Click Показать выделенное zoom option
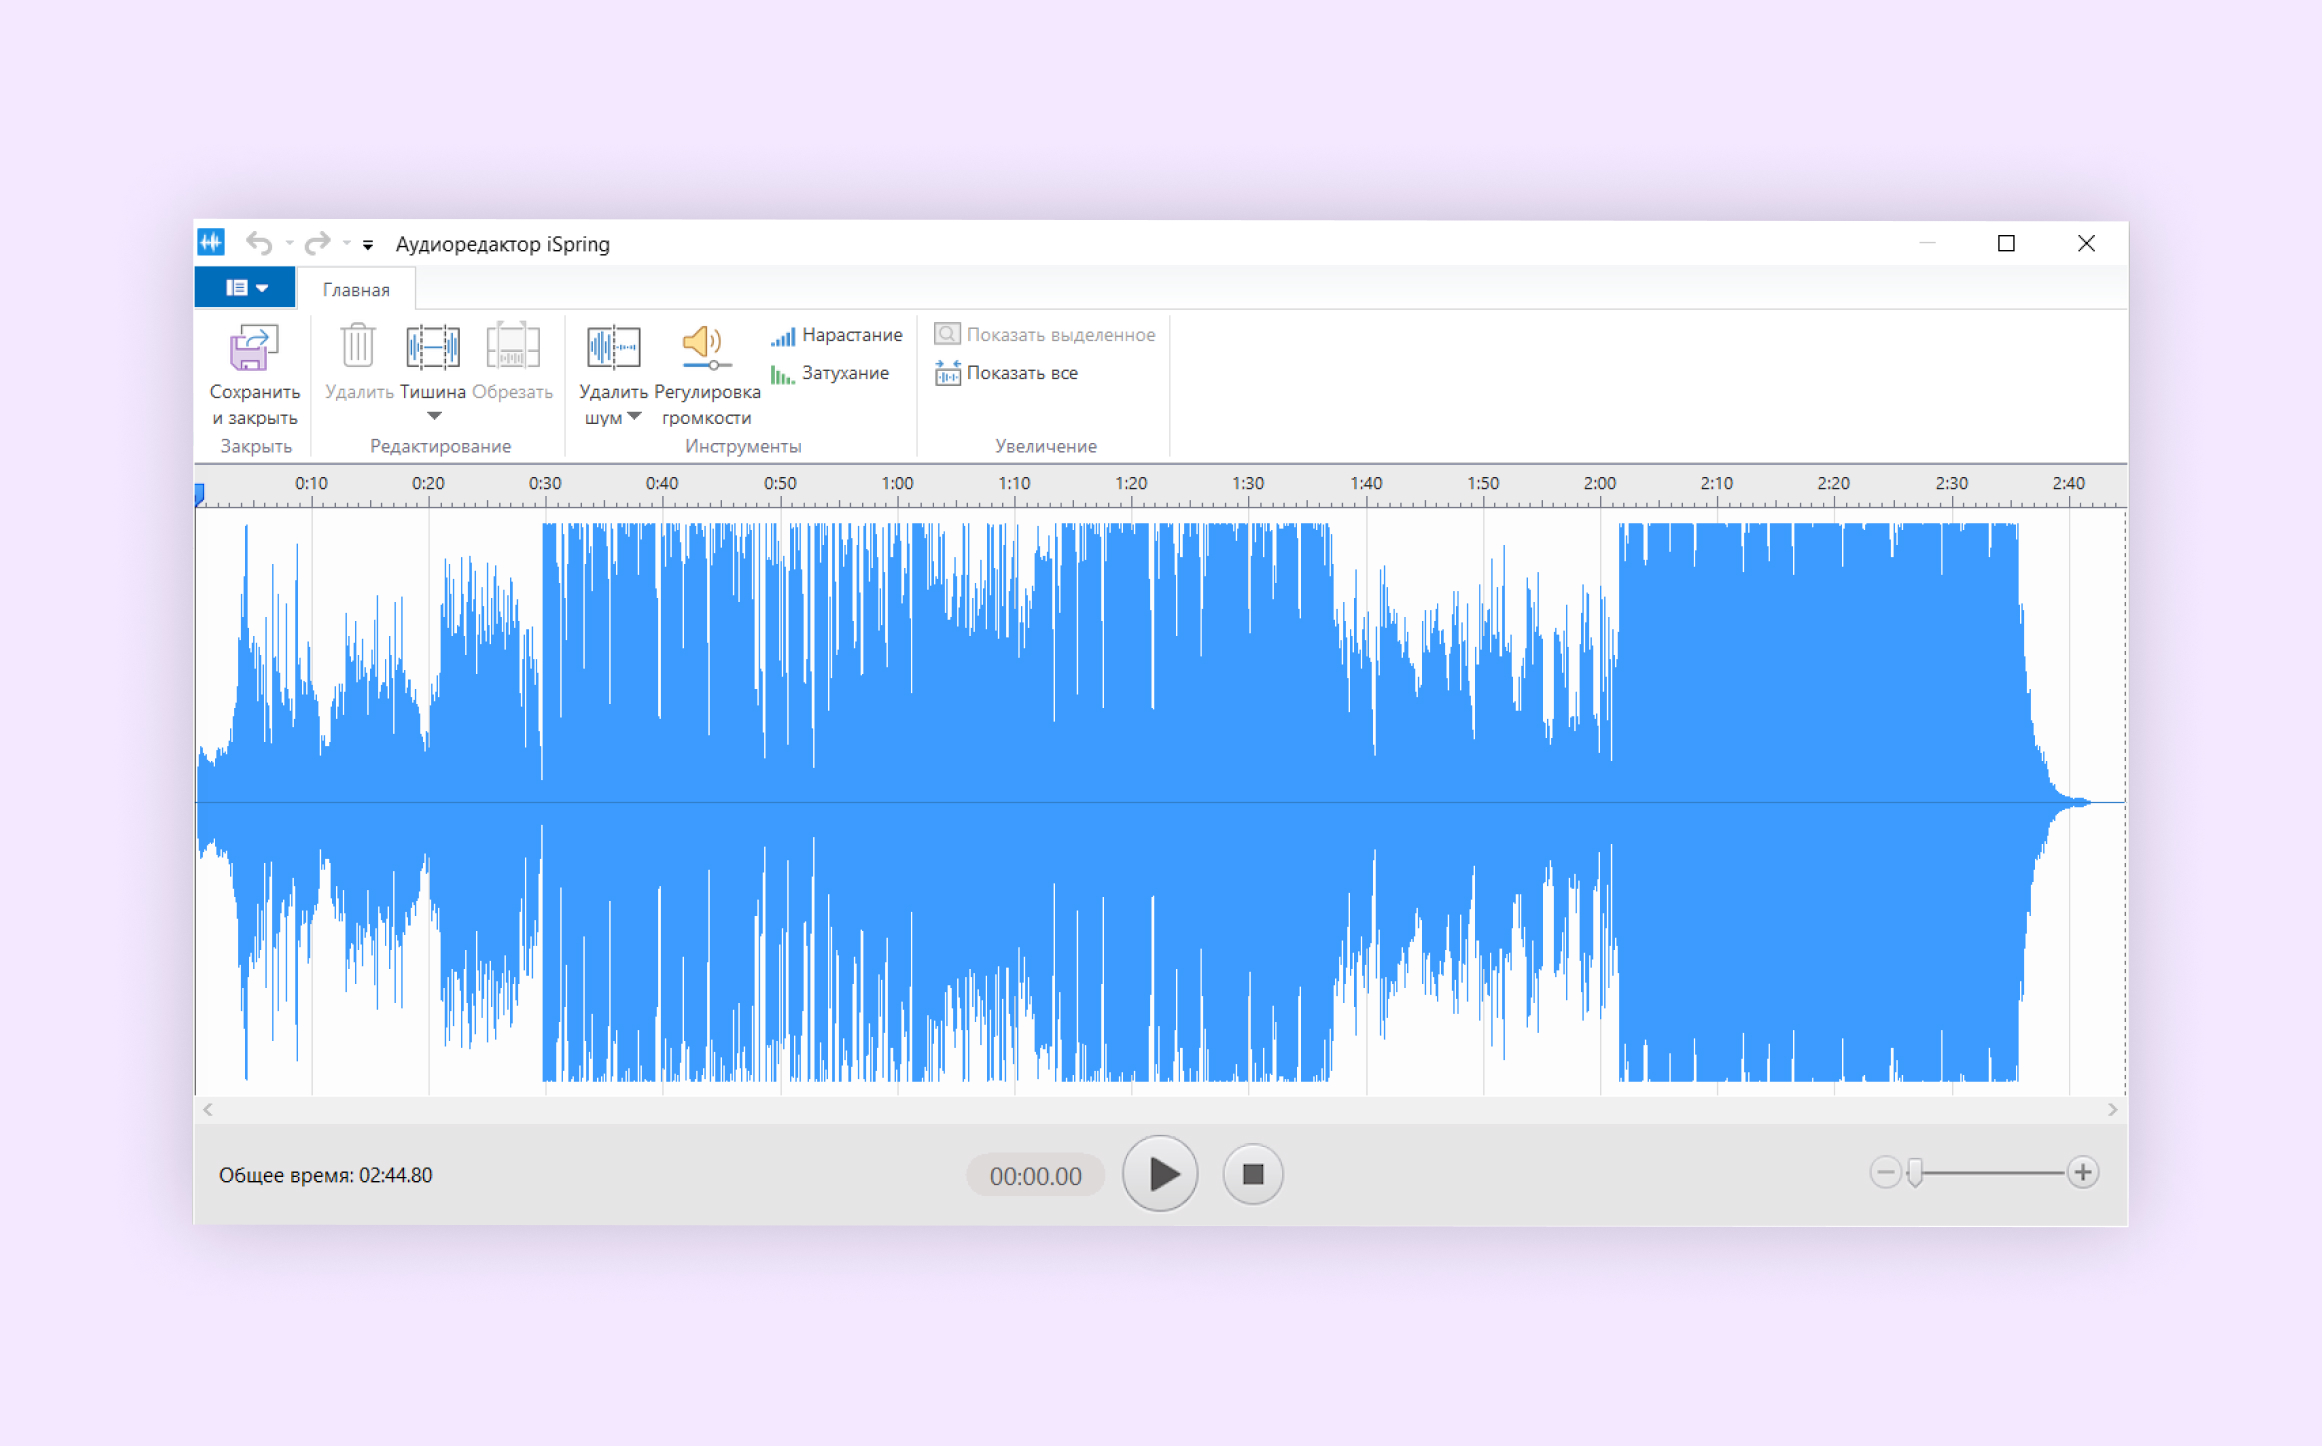Viewport: 2322px width, 1446px height. 1044,335
